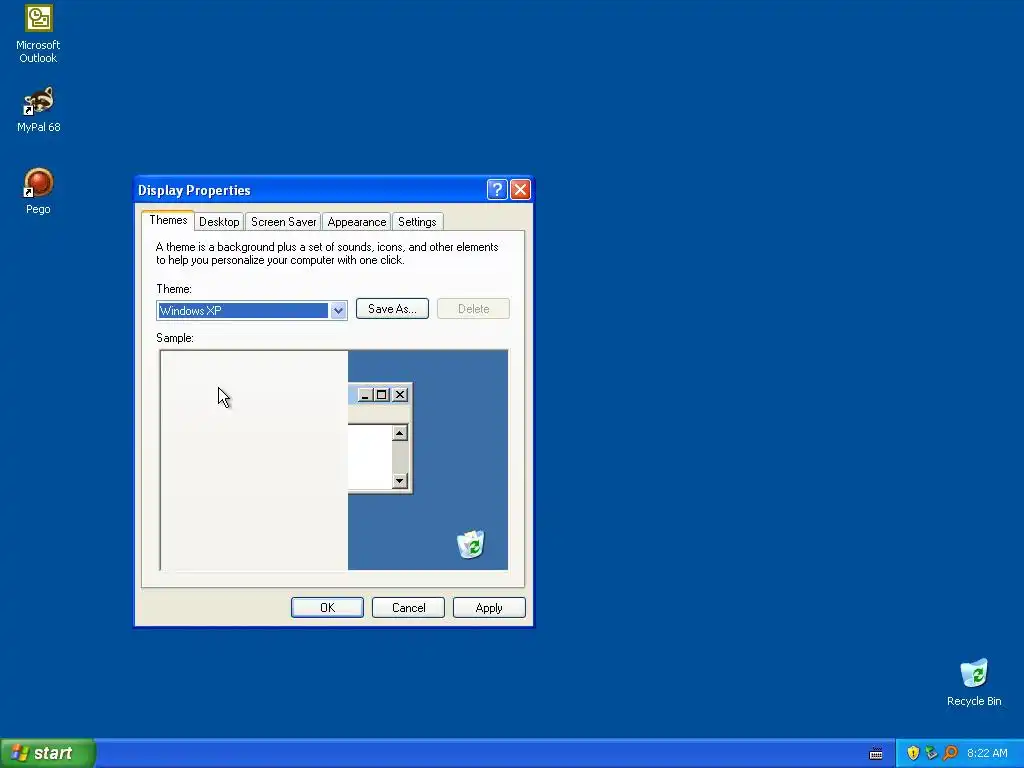Click the Recycle Bin icon in theme sample
This screenshot has width=1024, height=768.
coord(470,545)
